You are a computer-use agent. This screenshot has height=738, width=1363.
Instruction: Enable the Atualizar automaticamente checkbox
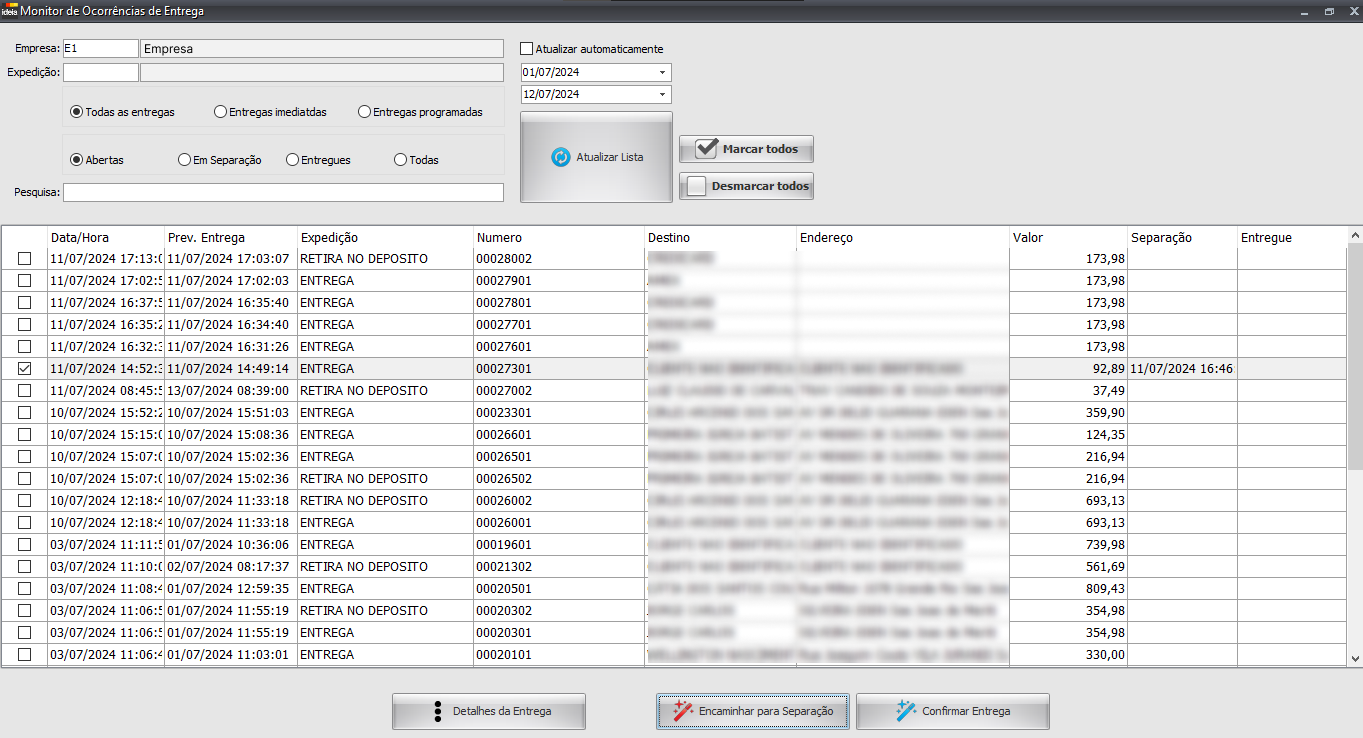(527, 49)
